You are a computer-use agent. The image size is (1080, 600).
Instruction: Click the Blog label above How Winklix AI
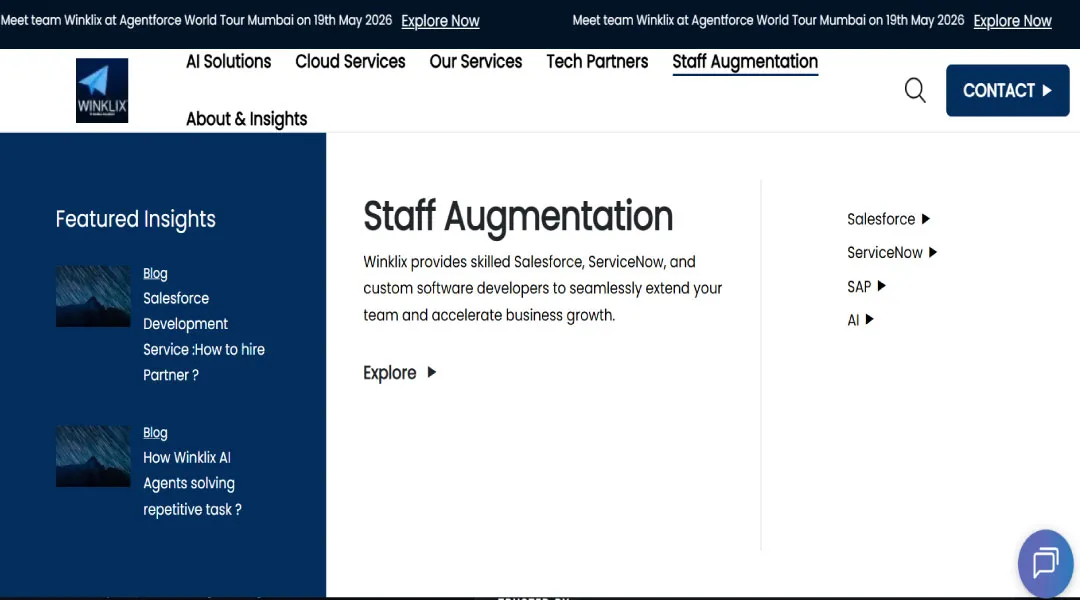click(155, 433)
